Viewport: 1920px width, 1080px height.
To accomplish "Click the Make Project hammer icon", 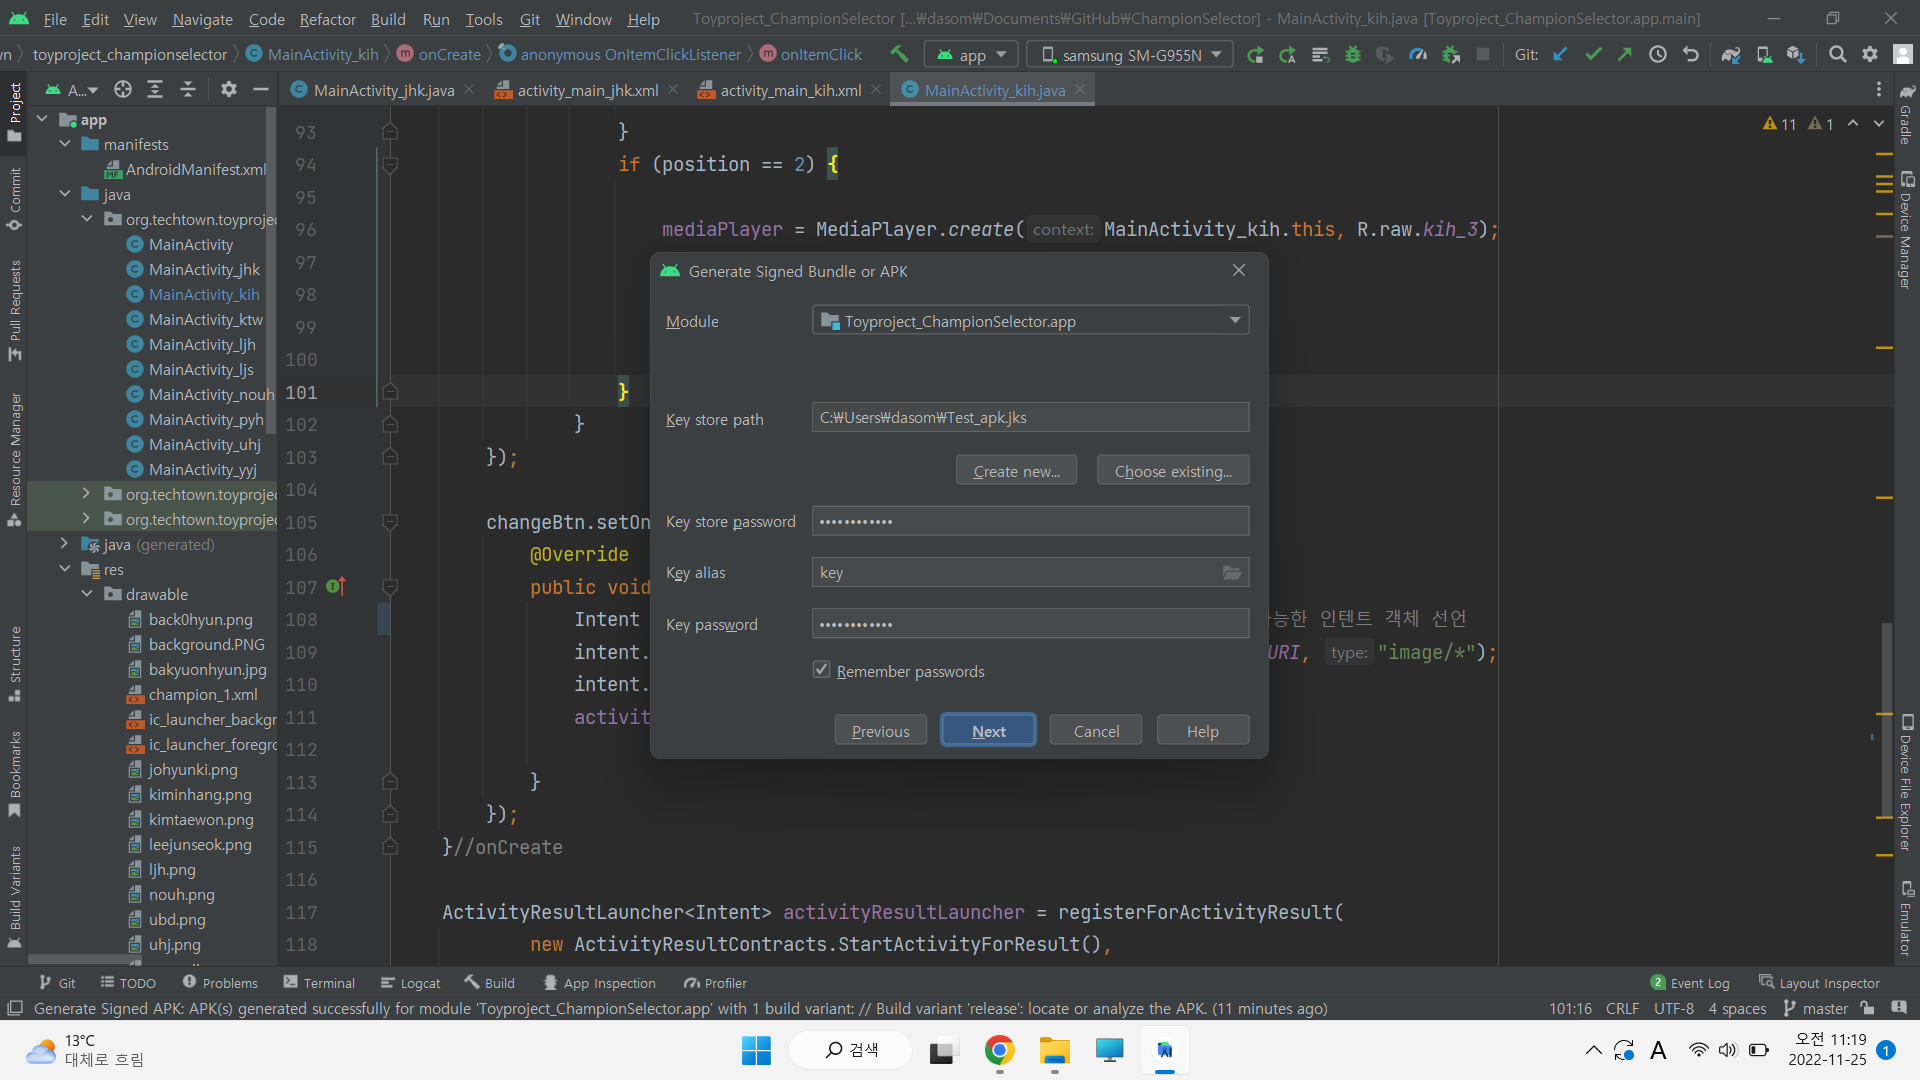I will (x=899, y=54).
